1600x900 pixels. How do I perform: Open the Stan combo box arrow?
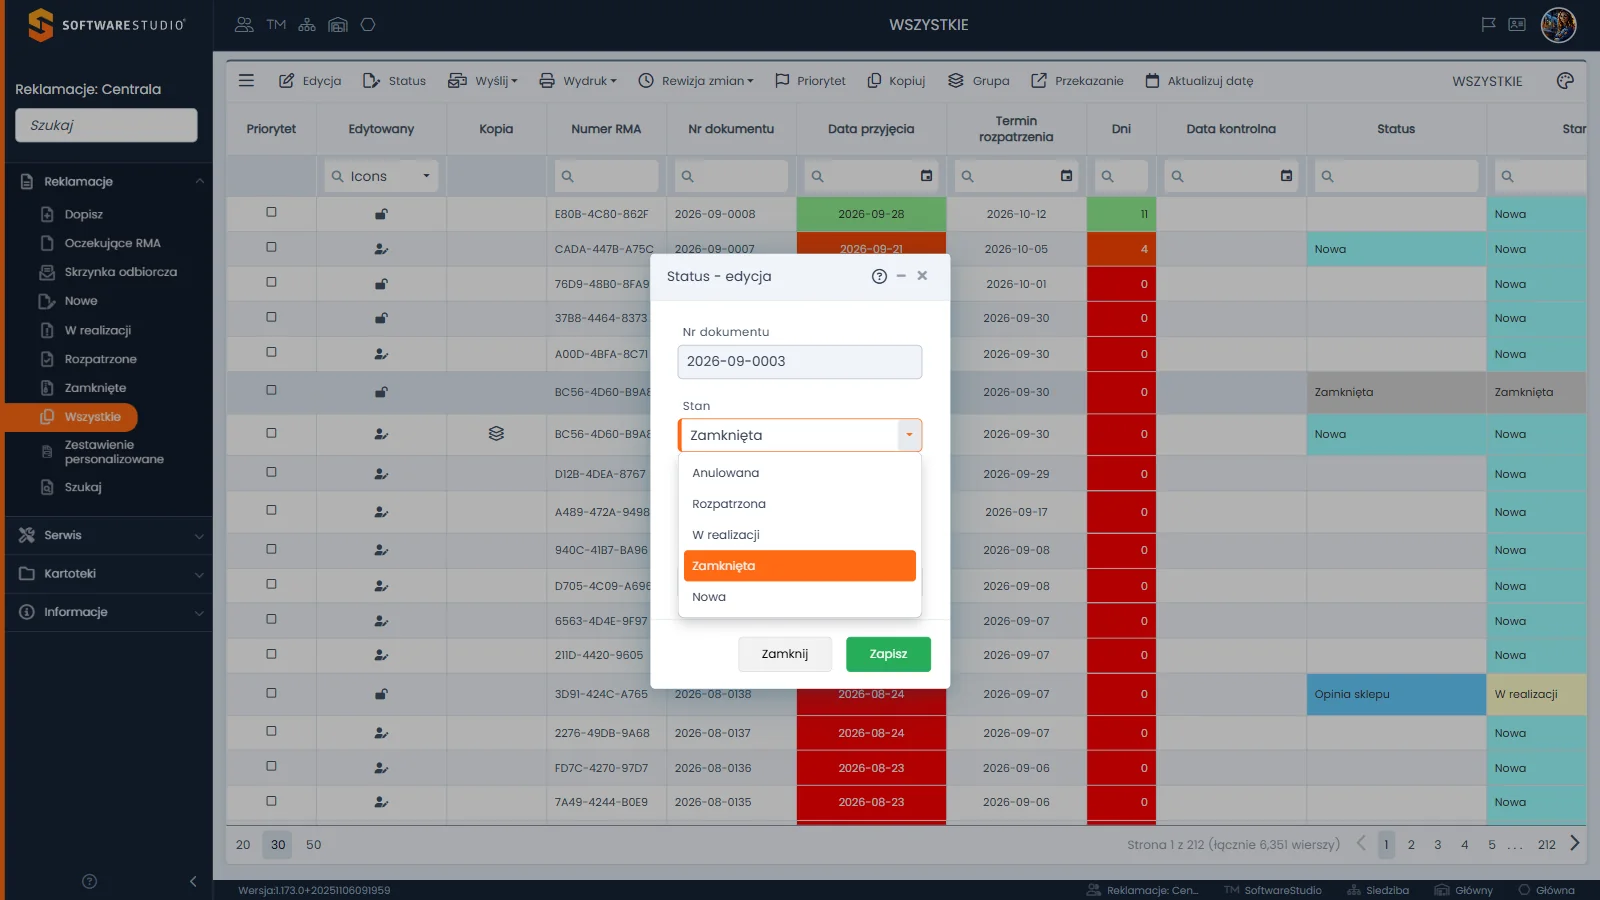(909, 435)
